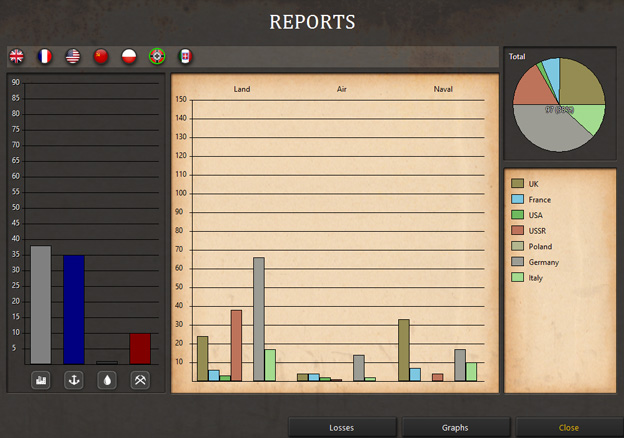Click the Air column heading
Viewport: 624px width, 438px height.
[x=342, y=89]
